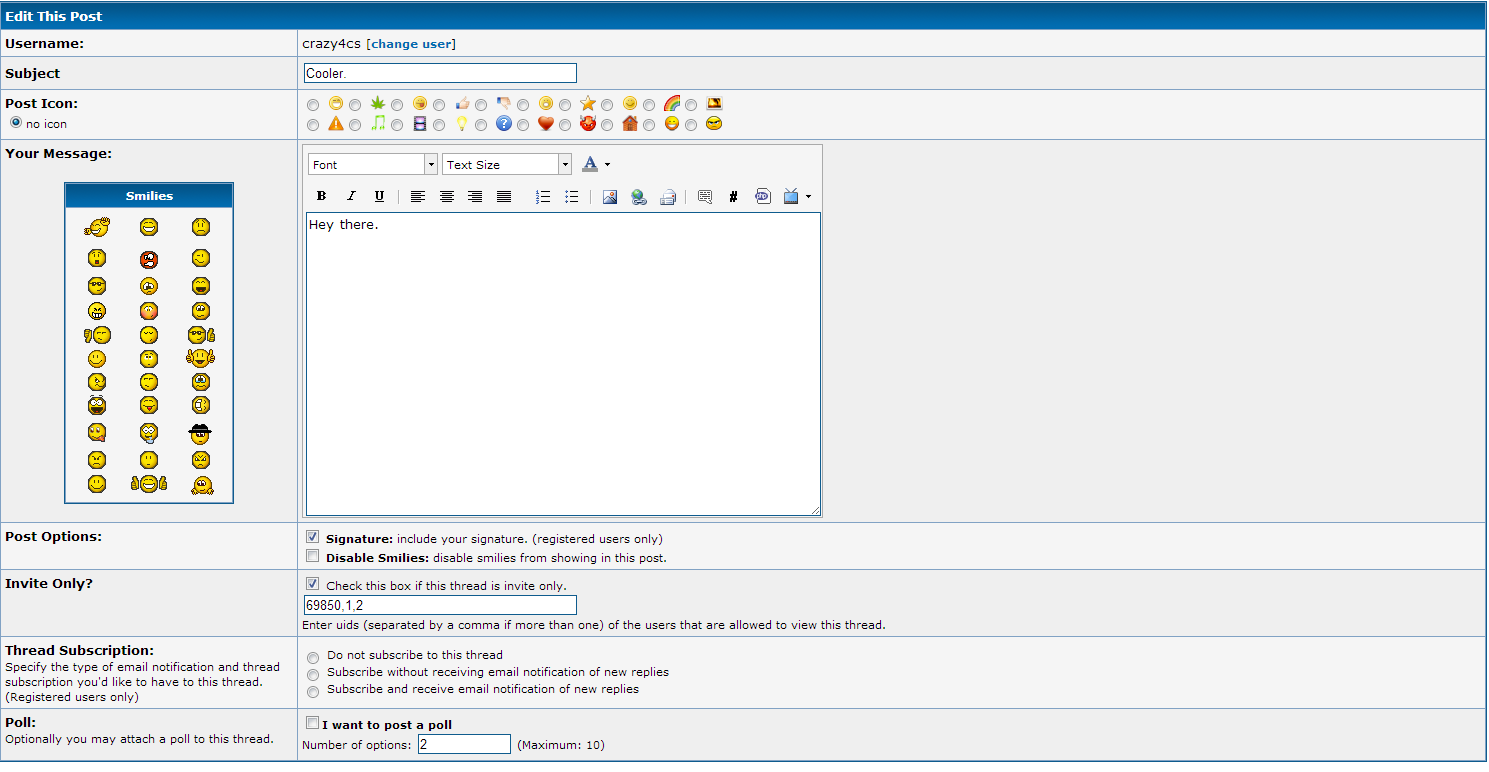Insert a numbered ordered list
The width and height of the screenshot is (1489, 772).
[543, 197]
